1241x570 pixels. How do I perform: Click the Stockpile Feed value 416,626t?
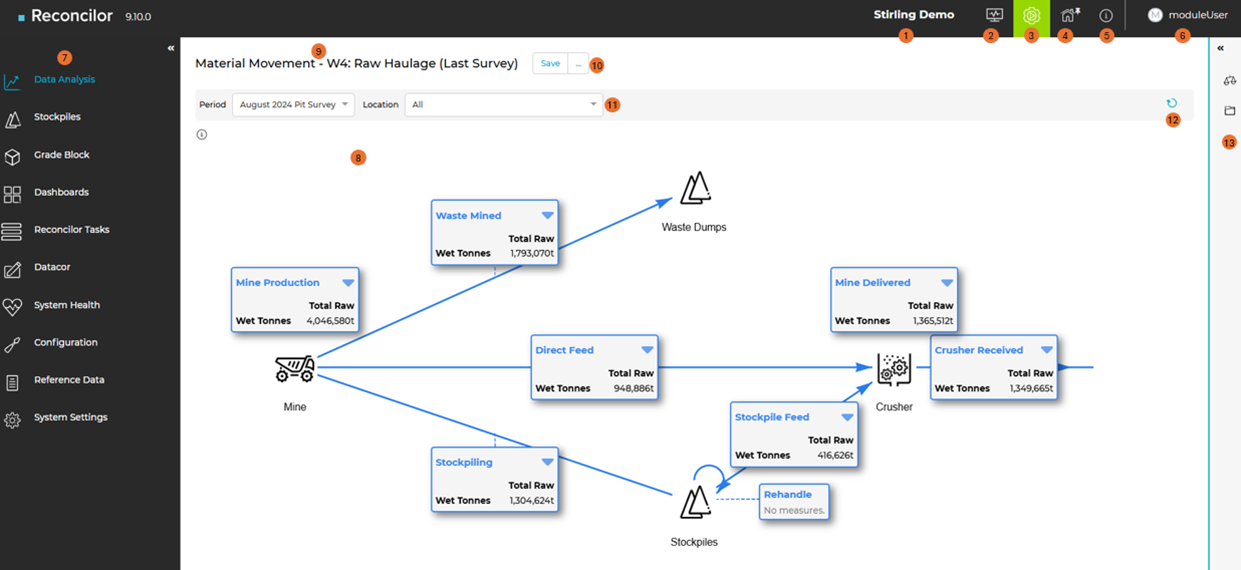pos(835,455)
